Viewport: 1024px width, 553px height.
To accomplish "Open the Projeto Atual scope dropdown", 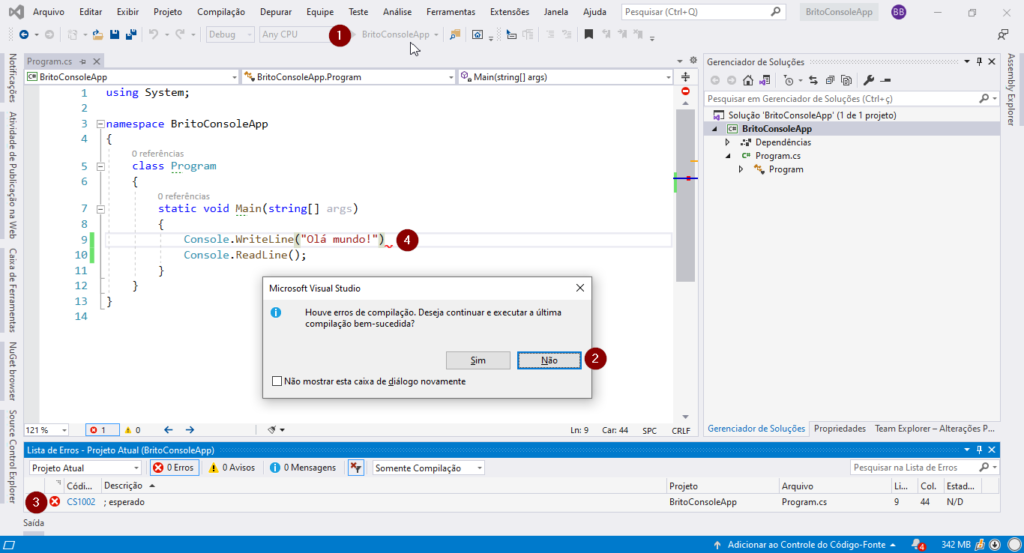I will pos(85,467).
